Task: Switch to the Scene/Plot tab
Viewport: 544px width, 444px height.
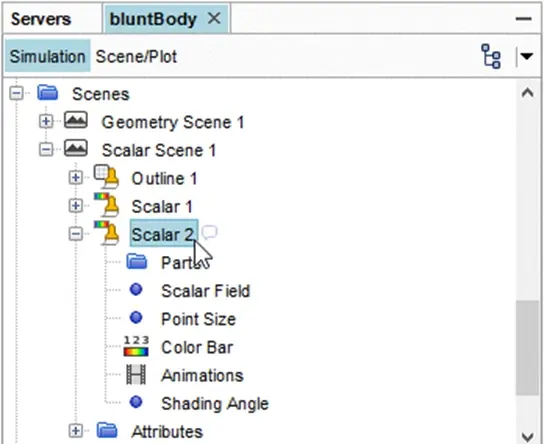Action: click(x=136, y=57)
